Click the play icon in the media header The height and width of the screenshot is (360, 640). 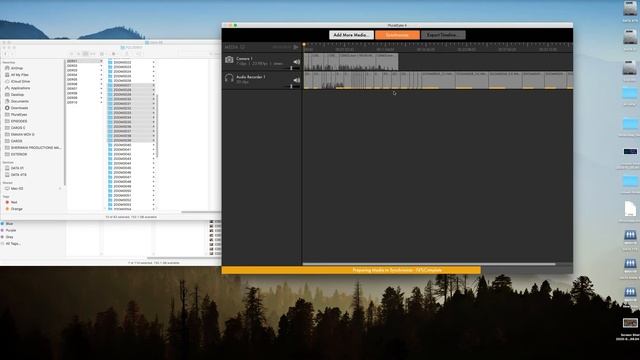[x=296, y=47]
